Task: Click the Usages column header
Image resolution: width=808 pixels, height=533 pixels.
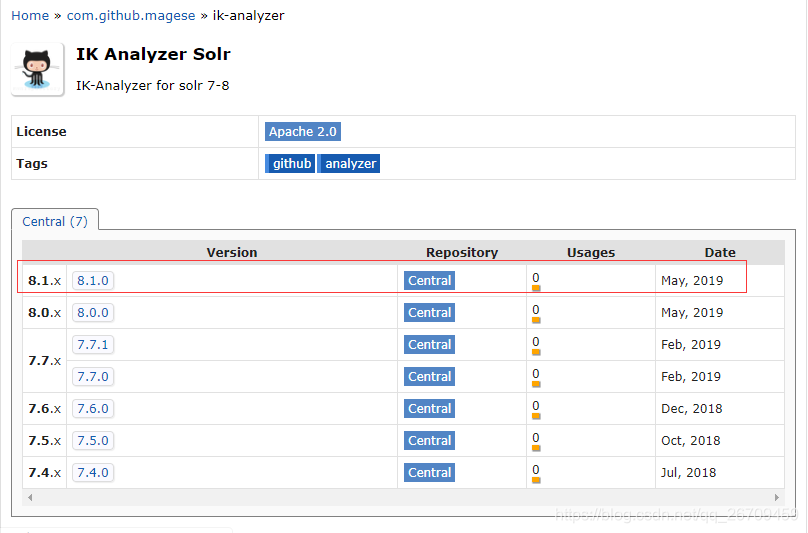Action: click(591, 253)
